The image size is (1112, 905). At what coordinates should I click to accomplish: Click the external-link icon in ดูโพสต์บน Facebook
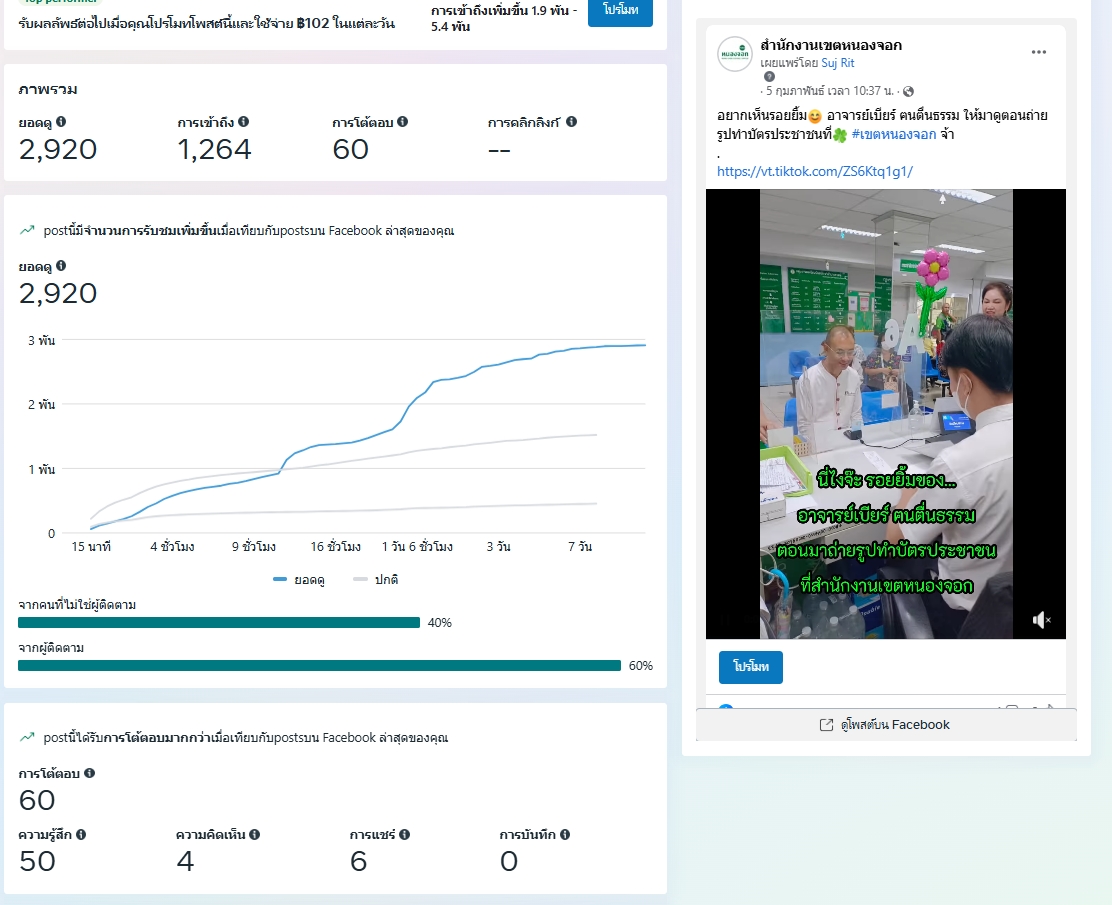(x=826, y=725)
